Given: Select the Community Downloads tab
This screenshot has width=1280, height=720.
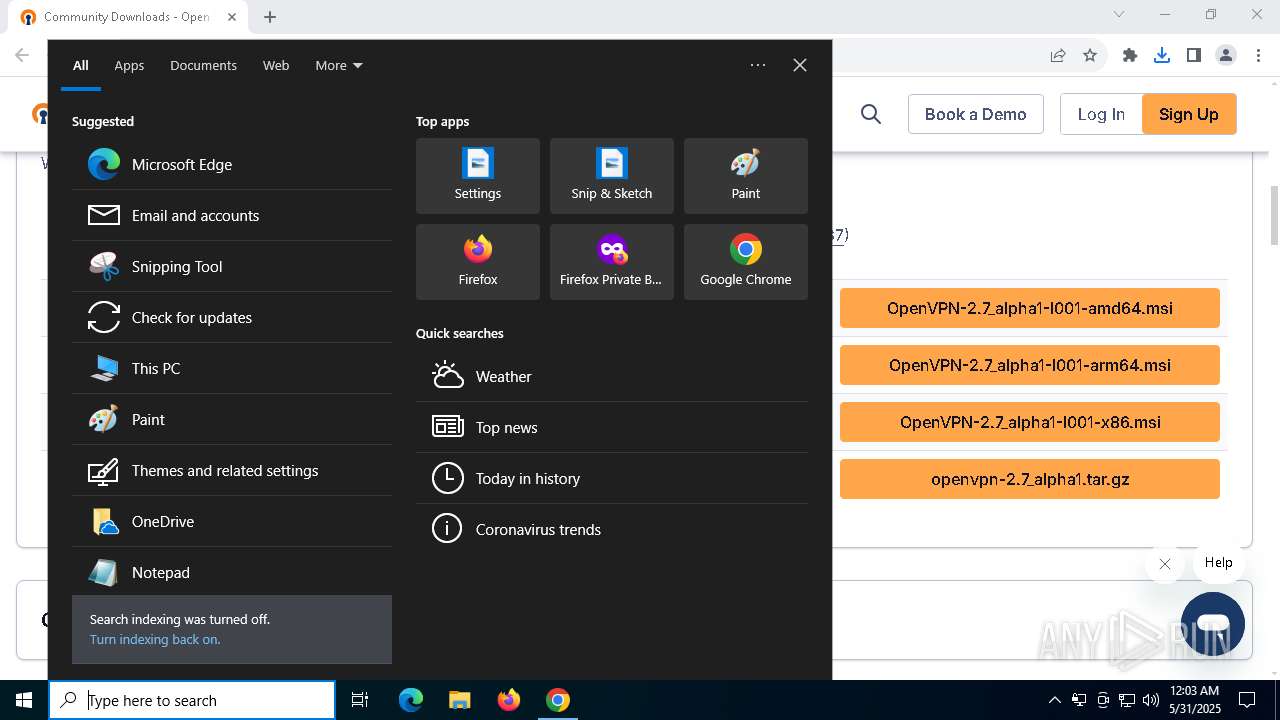Looking at the screenshot, I should (128, 17).
